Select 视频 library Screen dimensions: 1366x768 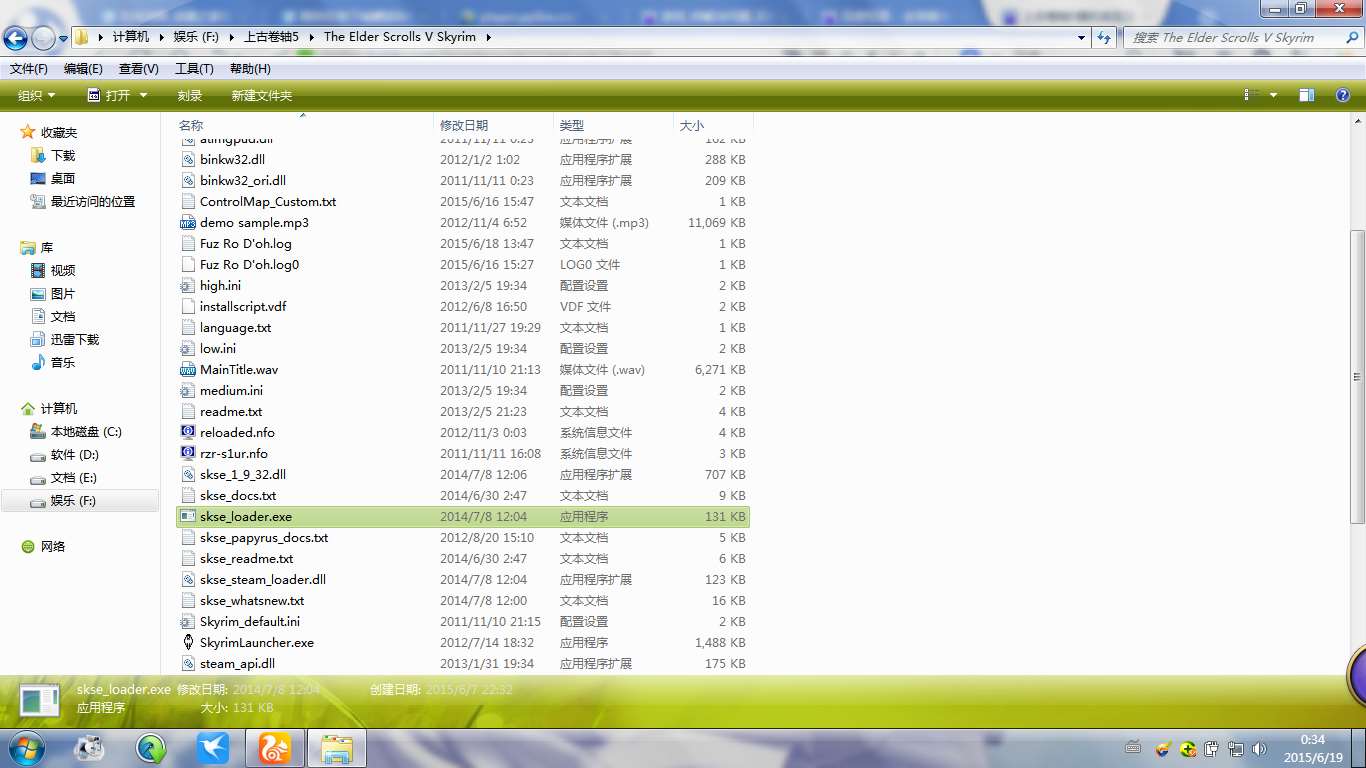point(63,271)
